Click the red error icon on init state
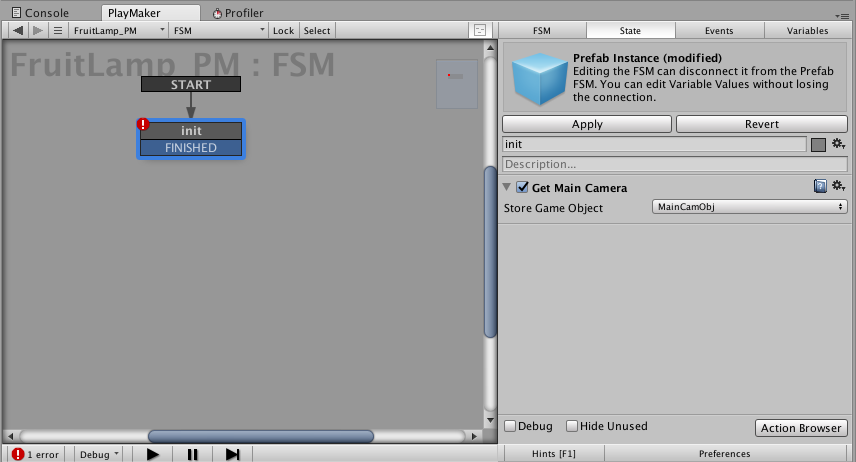This screenshot has height=462, width=856. point(143,124)
